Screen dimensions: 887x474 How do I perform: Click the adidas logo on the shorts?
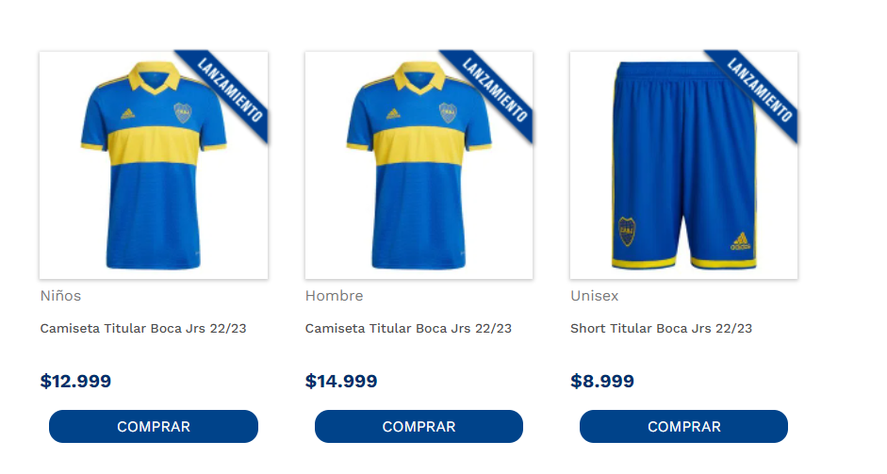(x=740, y=241)
